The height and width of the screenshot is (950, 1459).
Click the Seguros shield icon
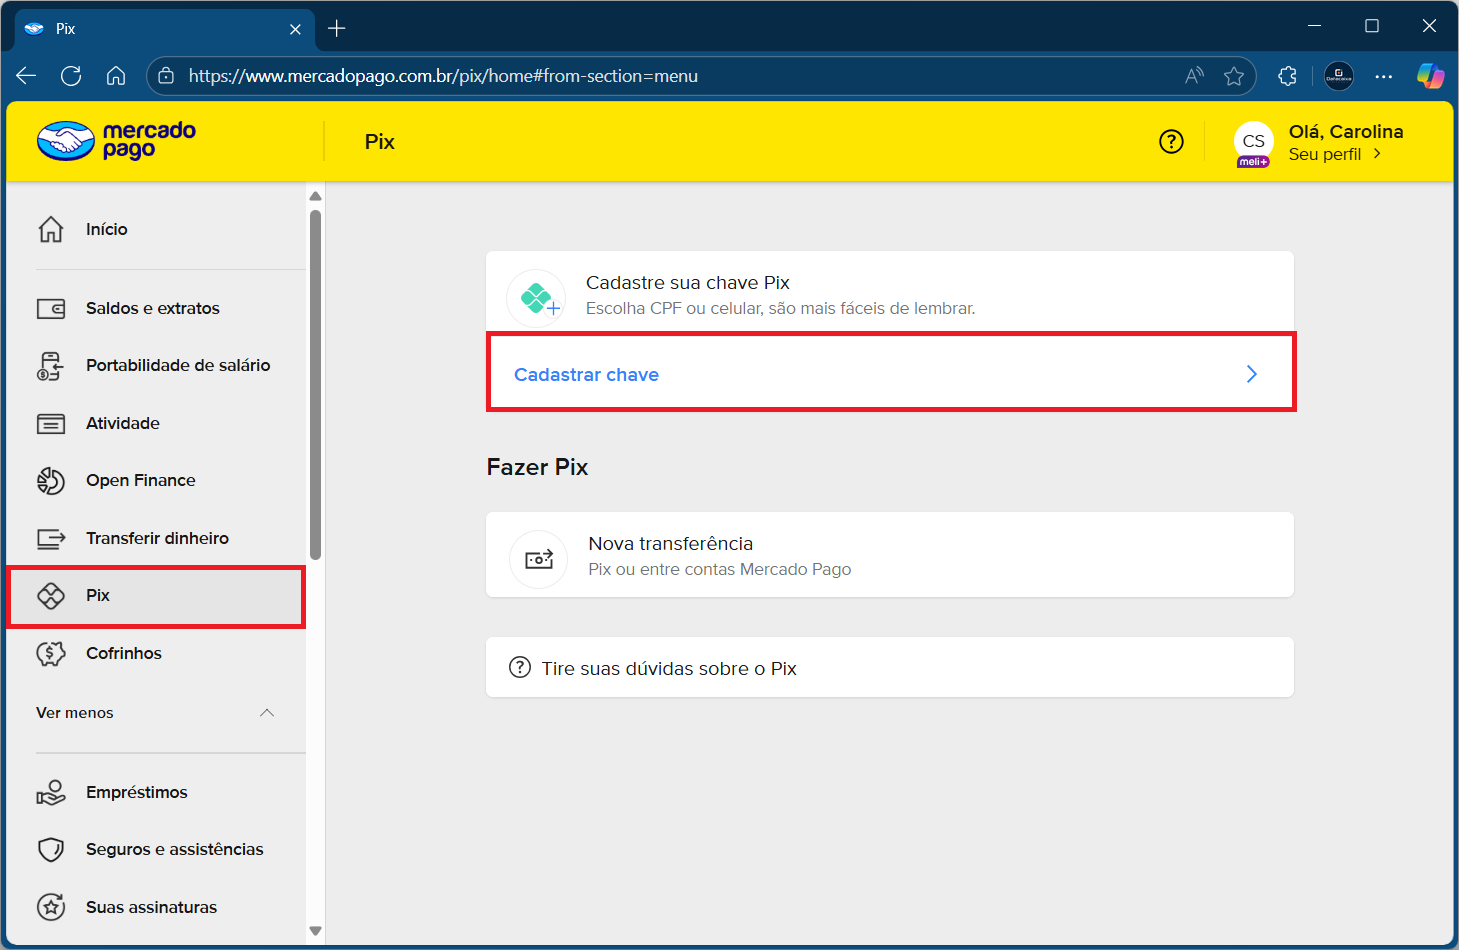coord(51,850)
